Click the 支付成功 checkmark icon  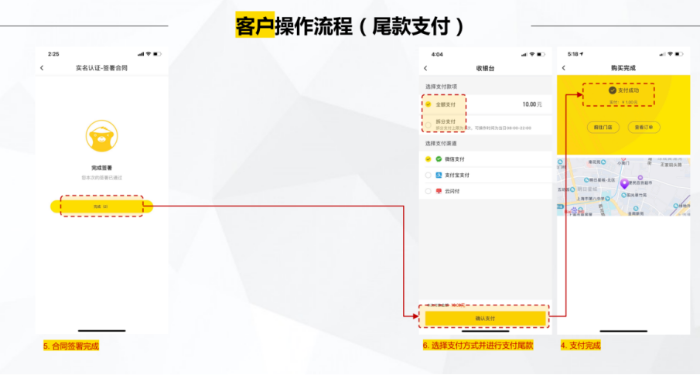(612, 90)
